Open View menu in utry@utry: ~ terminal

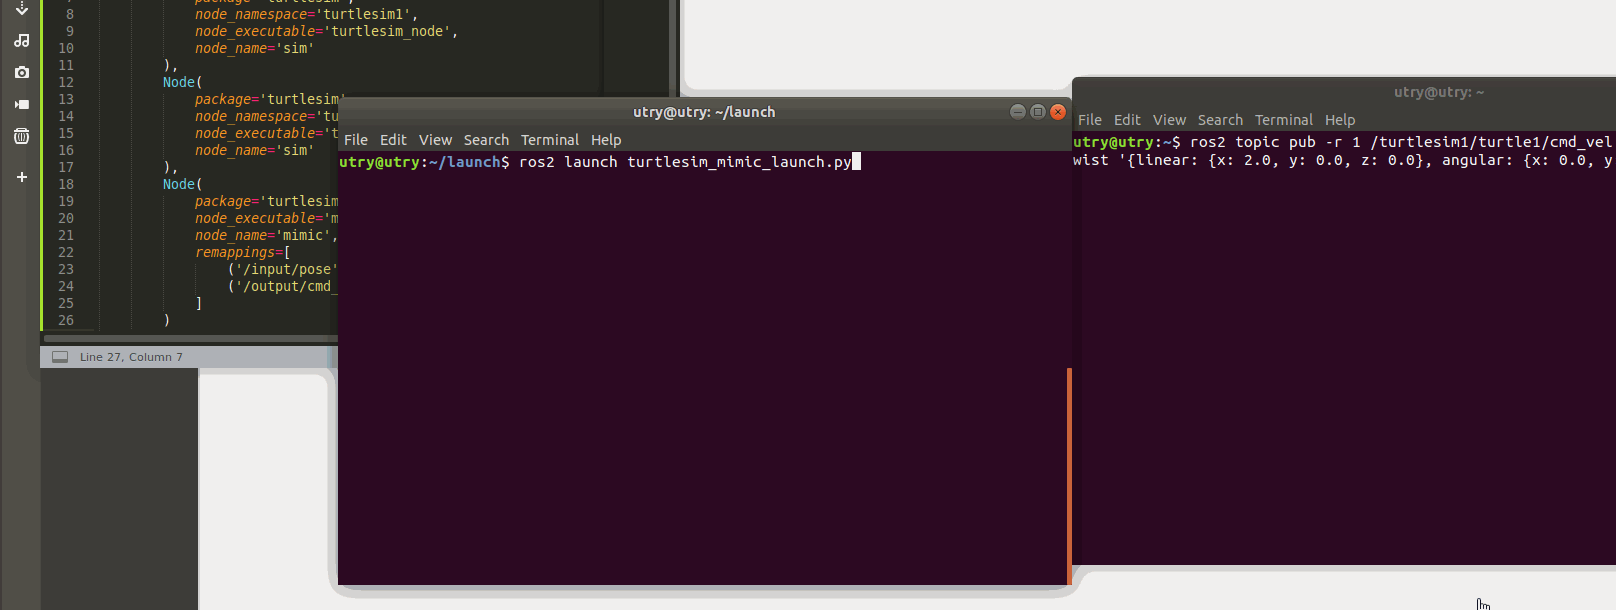point(1169,120)
